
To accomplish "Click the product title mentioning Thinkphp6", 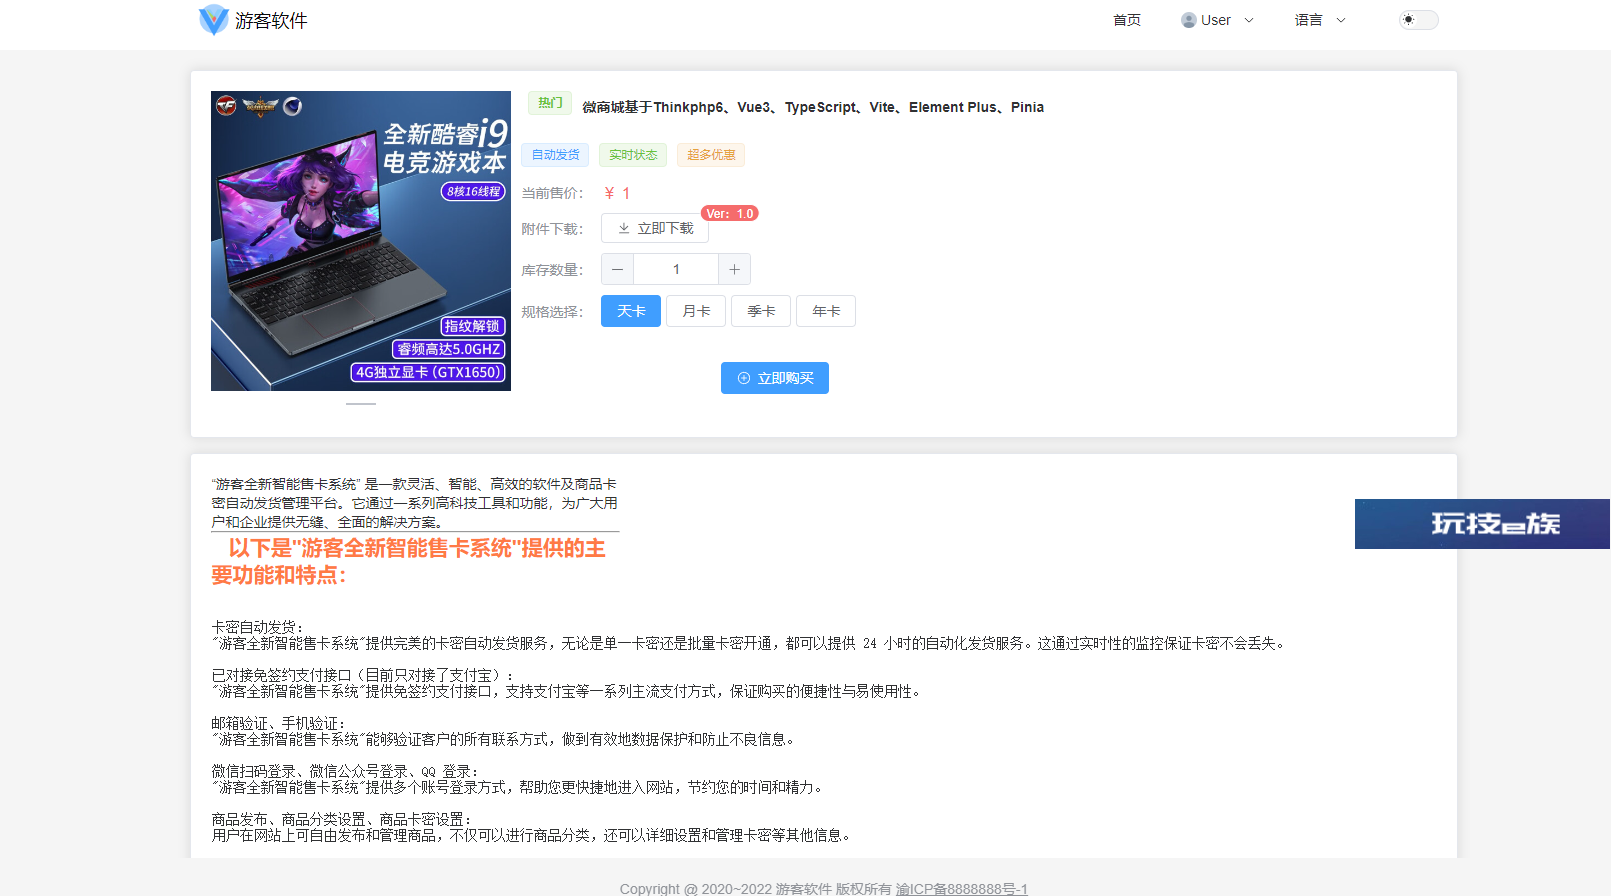I will pos(813,107).
